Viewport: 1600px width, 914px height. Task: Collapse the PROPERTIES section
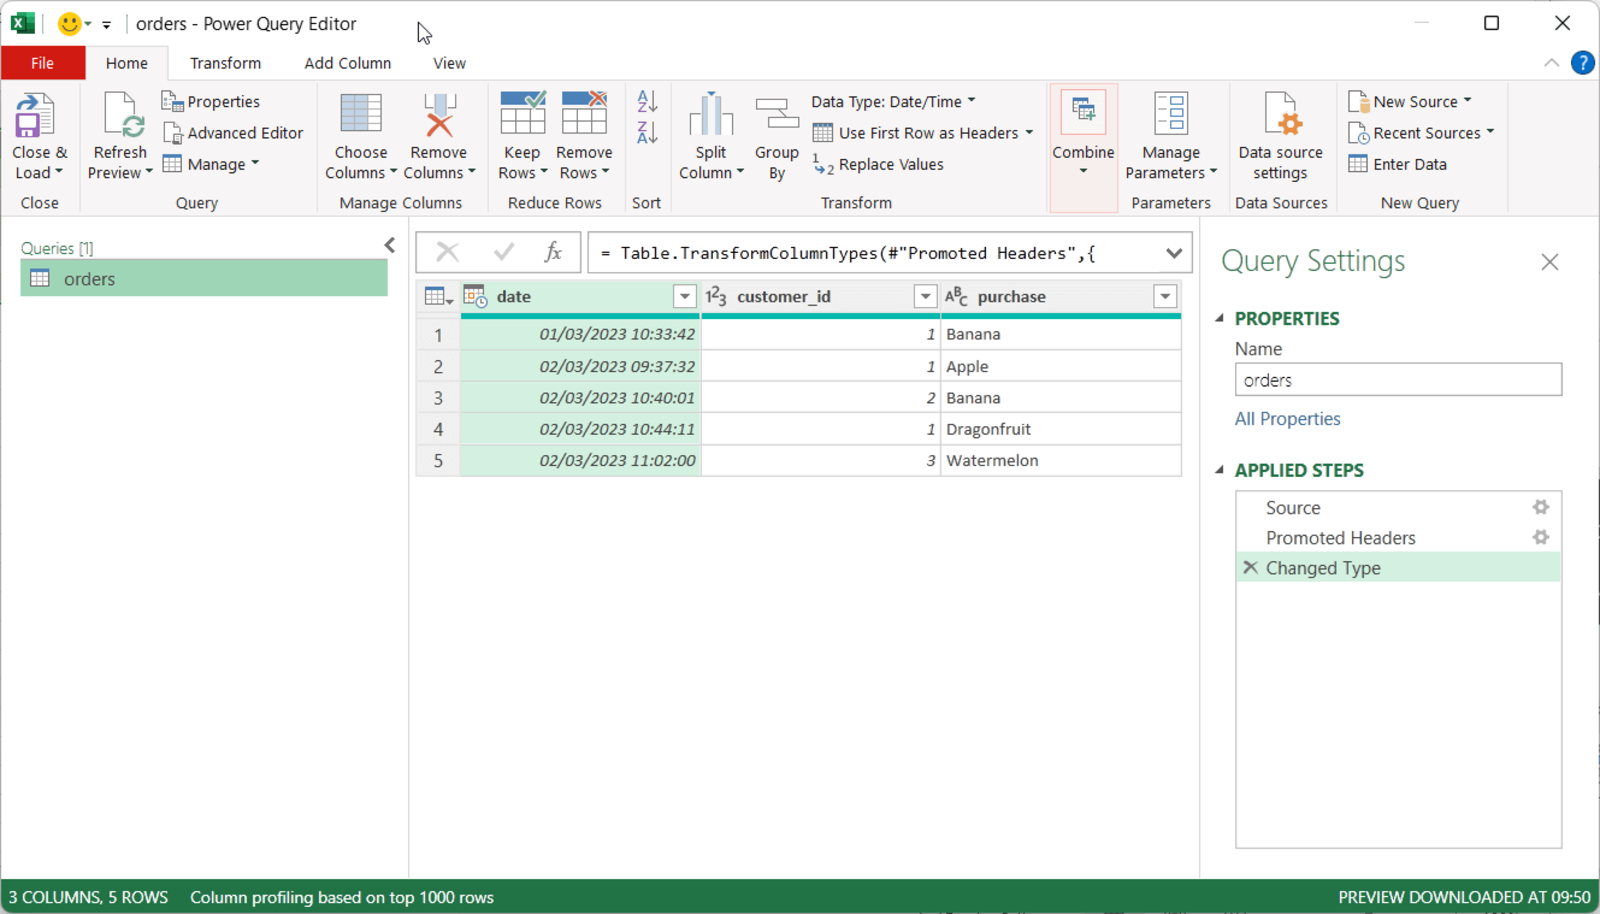(1220, 318)
